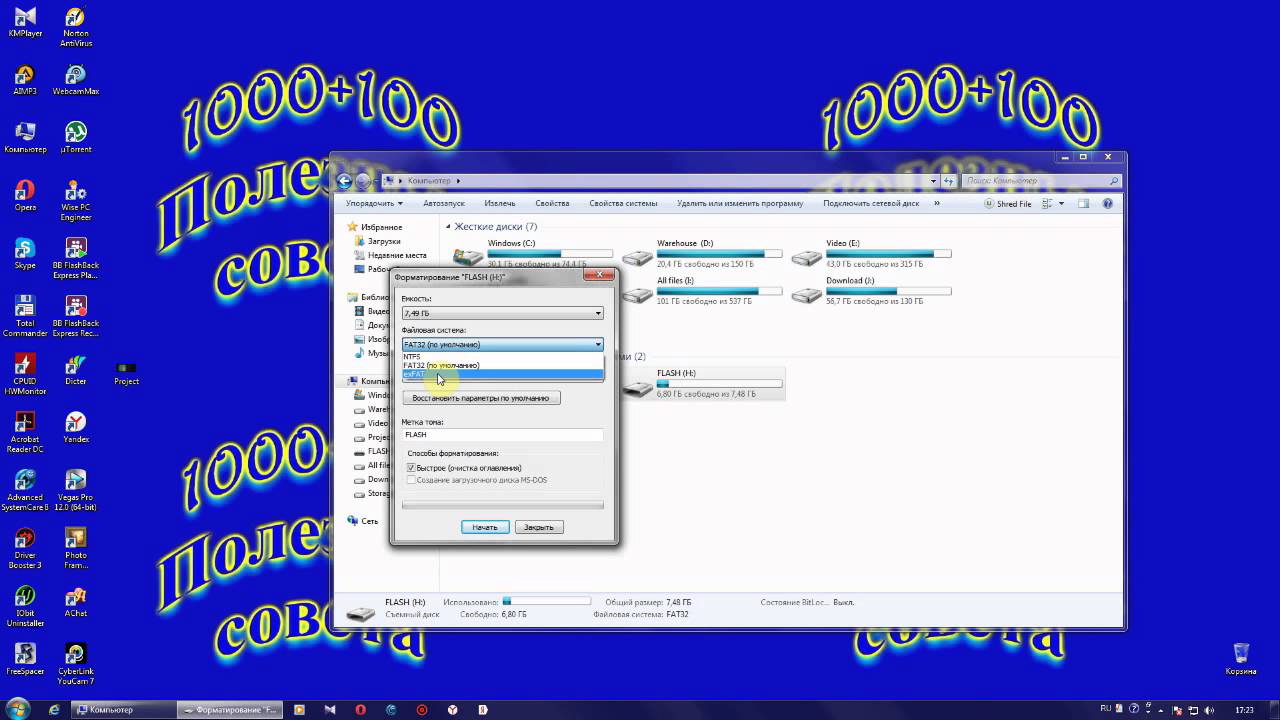Select the FLASH (H:) removable drive
The image size is (1280, 720).
tap(702, 383)
